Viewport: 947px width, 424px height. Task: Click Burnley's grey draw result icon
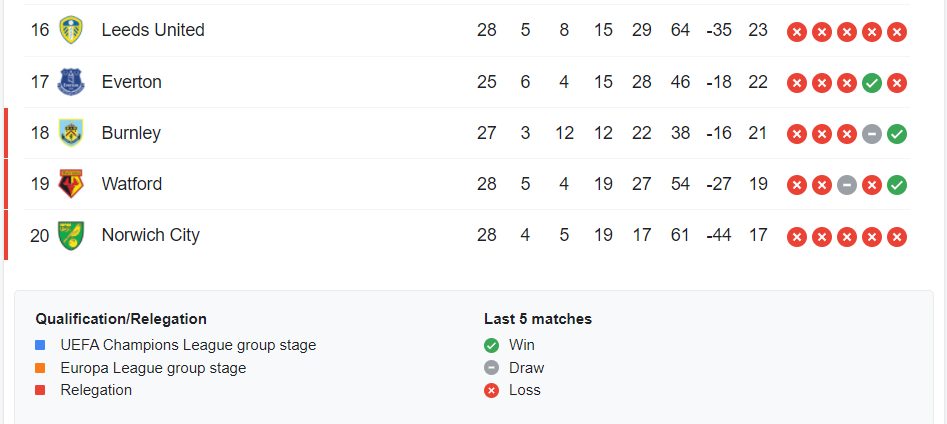[x=872, y=134]
